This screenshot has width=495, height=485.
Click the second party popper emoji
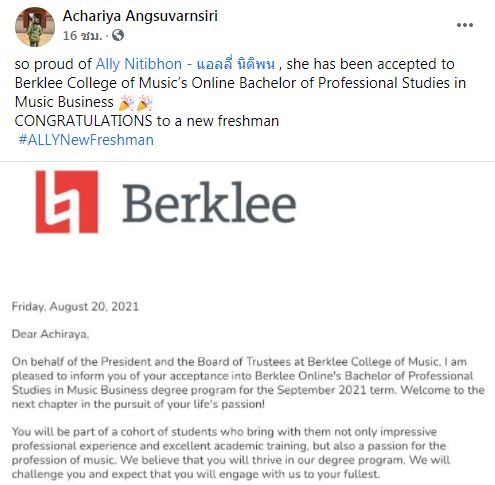145,103
